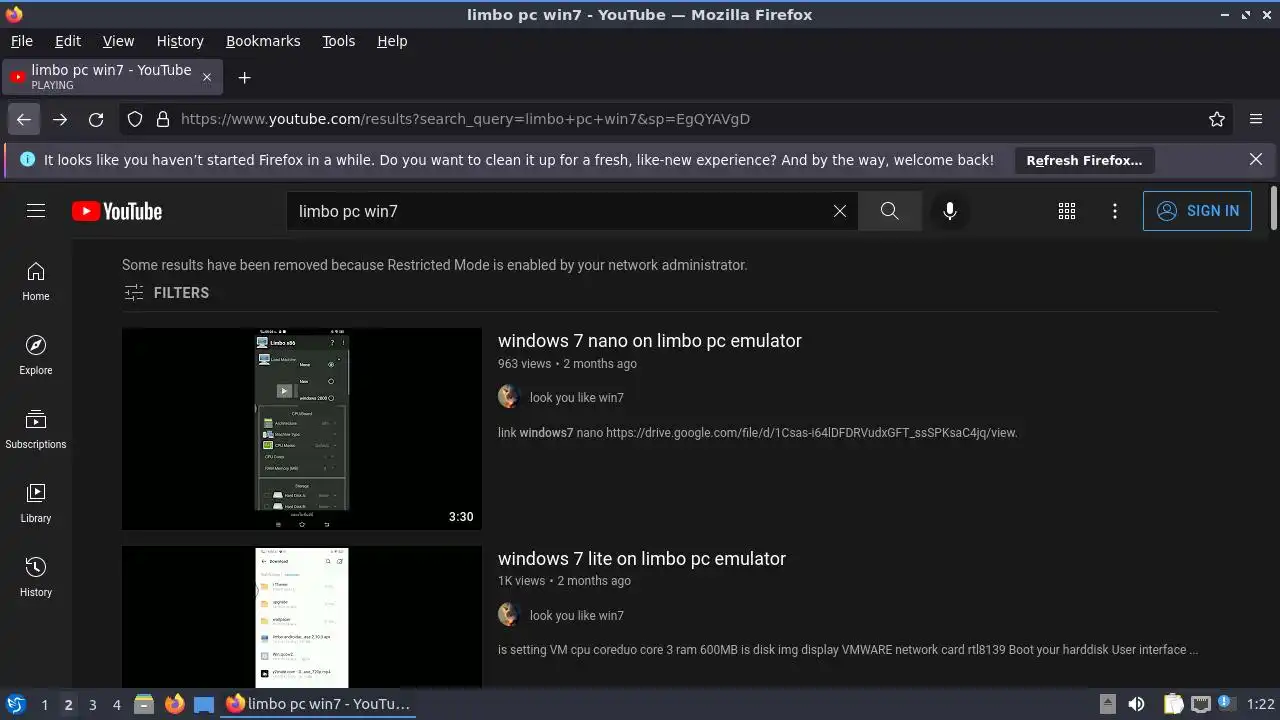The image size is (1280, 720).
Task: Open Home in the YouTube sidebar
Action: (x=36, y=282)
